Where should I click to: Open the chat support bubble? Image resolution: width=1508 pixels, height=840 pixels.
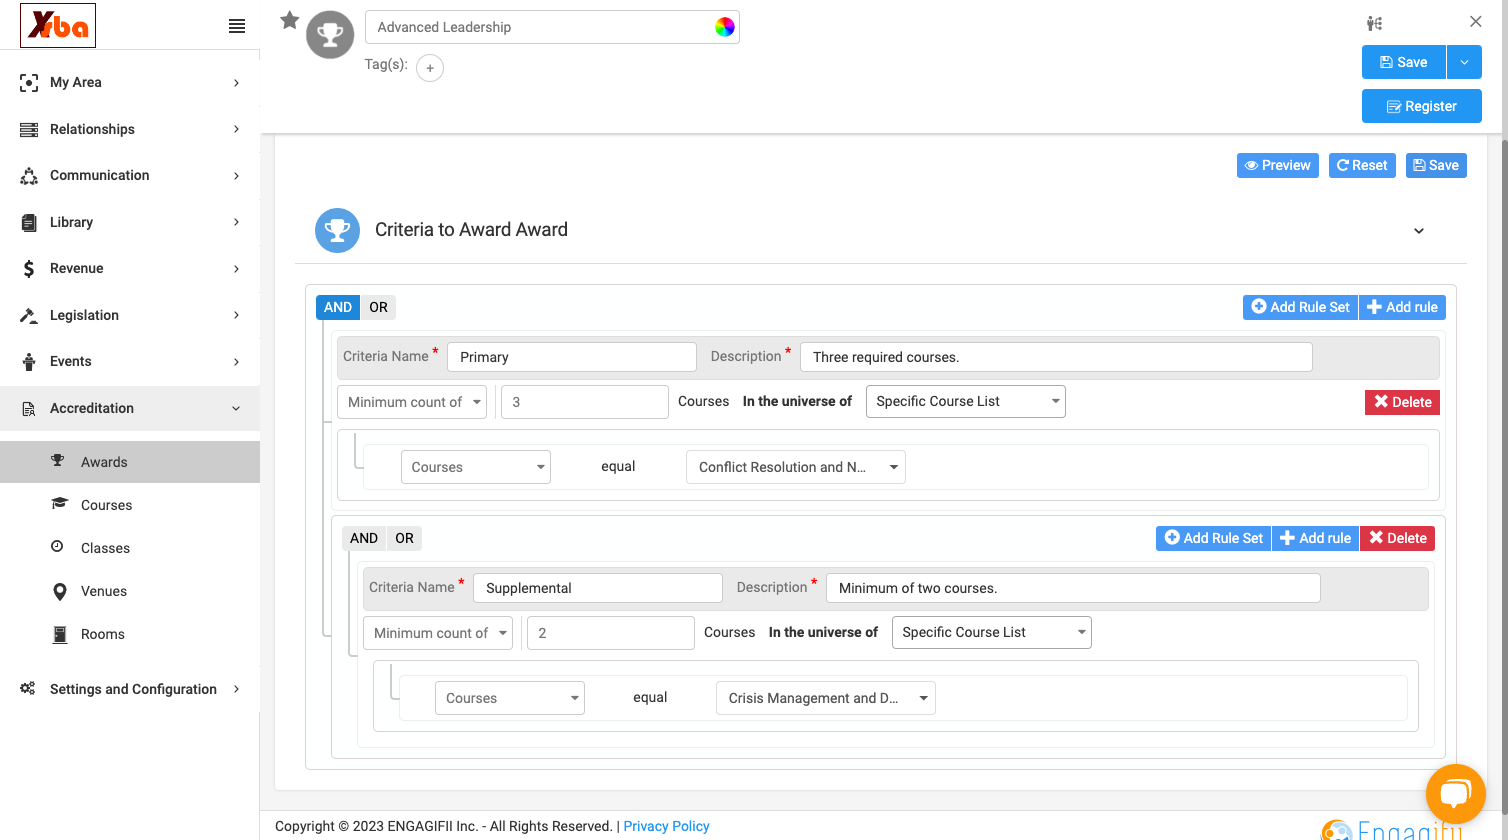click(x=1456, y=794)
